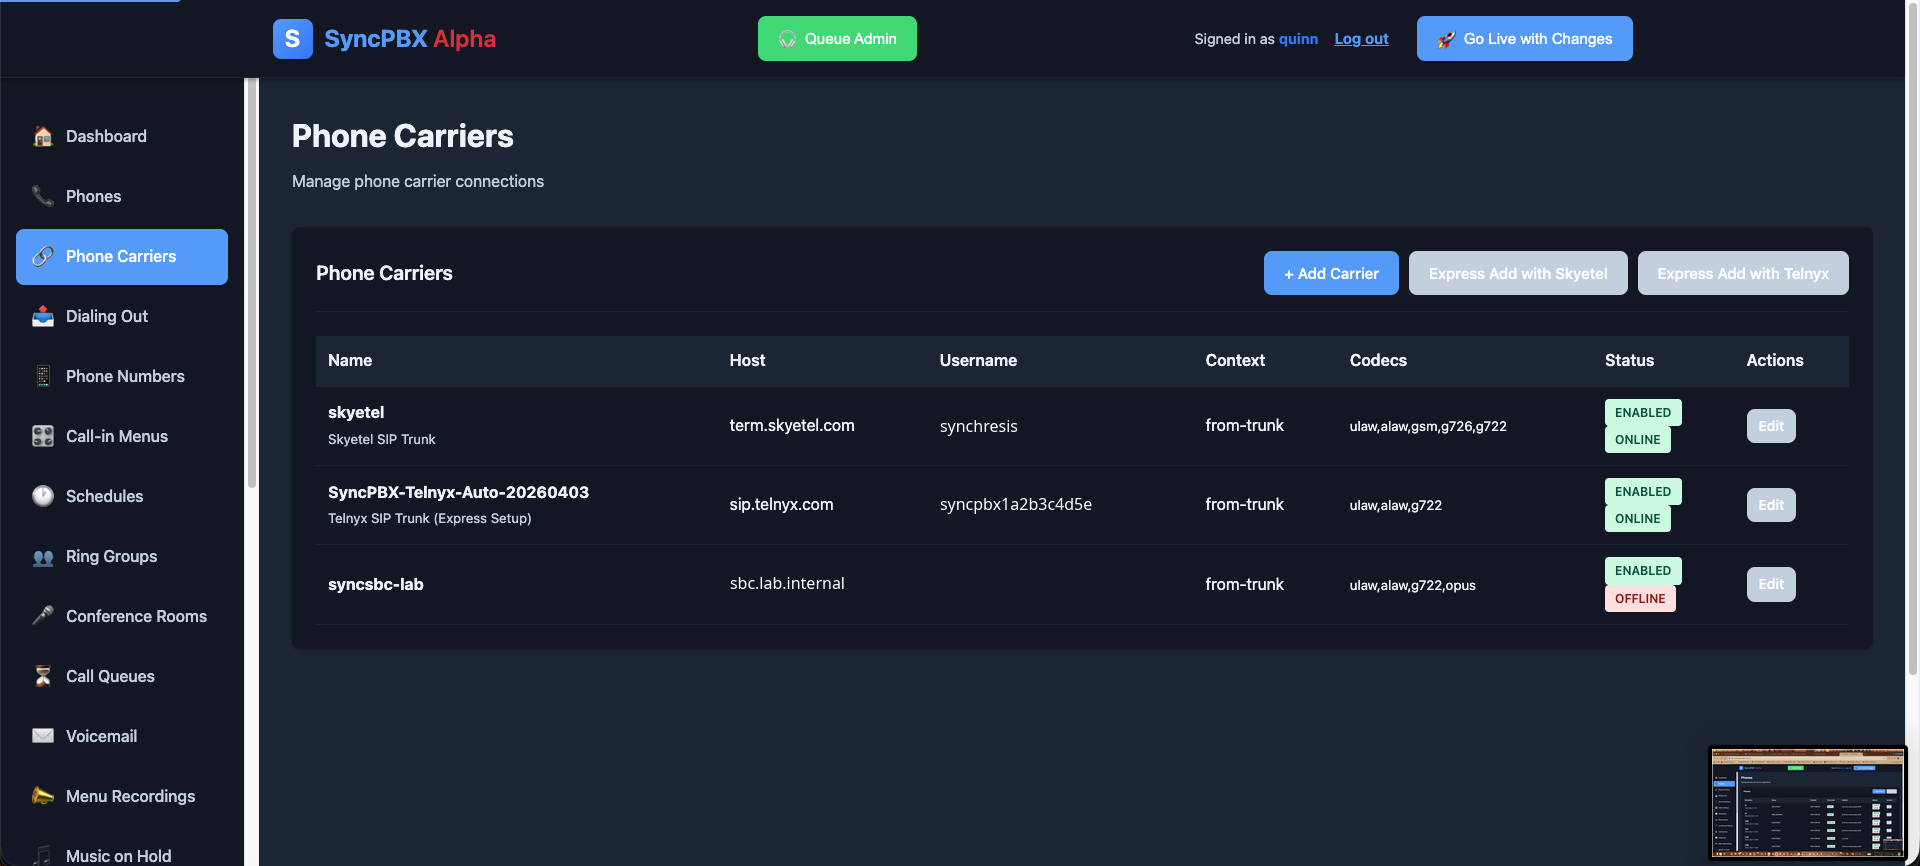Click the syncsbc-lab carrier name
The width and height of the screenshot is (1920, 866).
click(376, 584)
